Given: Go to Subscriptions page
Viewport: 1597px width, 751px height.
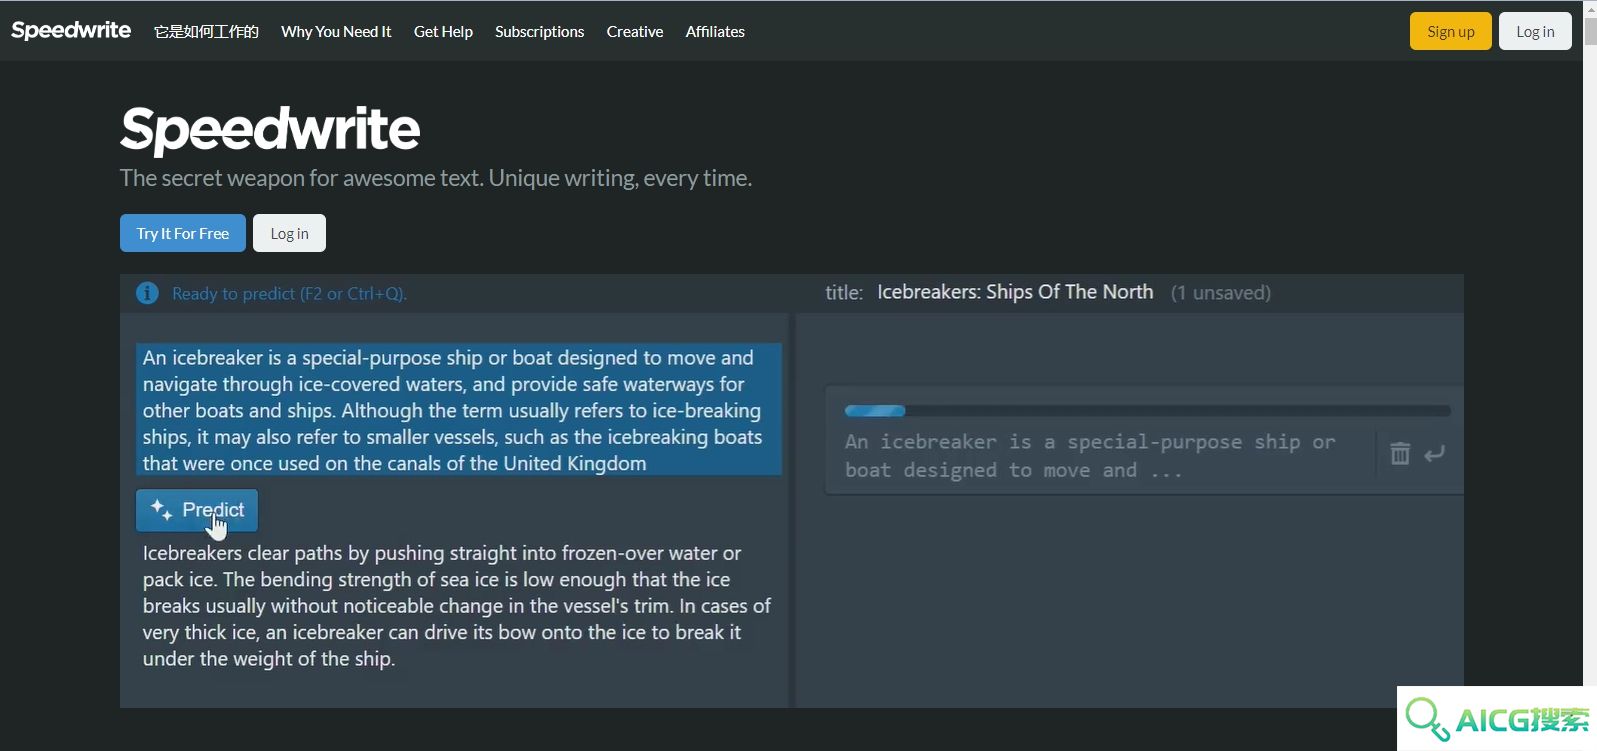Looking at the screenshot, I should tap(539, 31).
